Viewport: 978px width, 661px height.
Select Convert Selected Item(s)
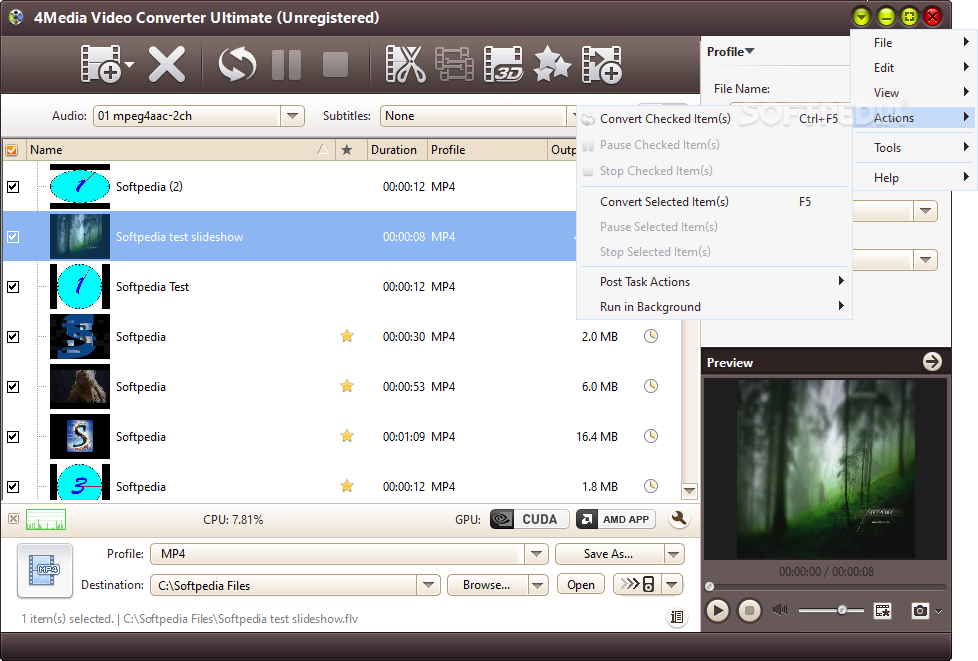coord(713,201)
